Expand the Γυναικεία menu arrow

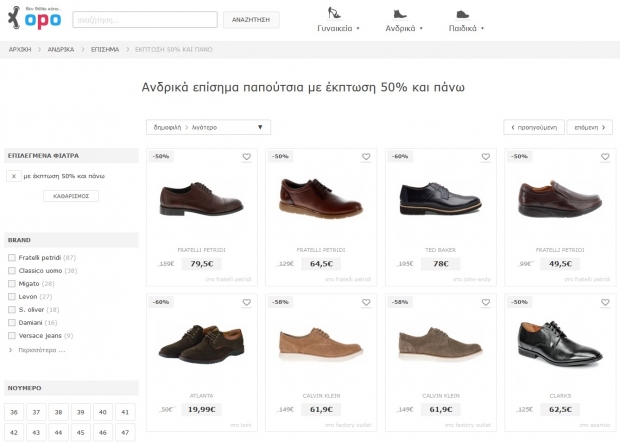click(358, 28)
